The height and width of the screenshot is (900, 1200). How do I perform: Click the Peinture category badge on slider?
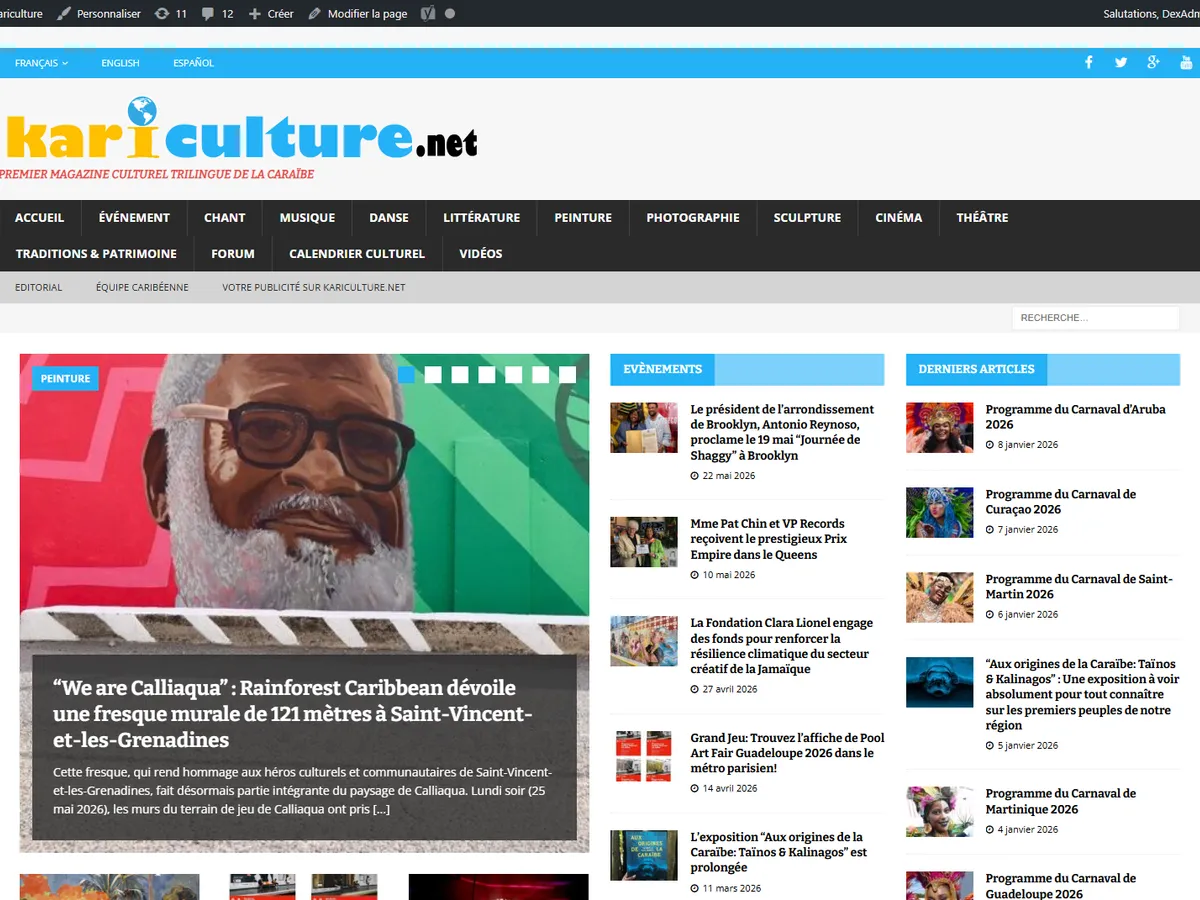[x=66, y=379]
